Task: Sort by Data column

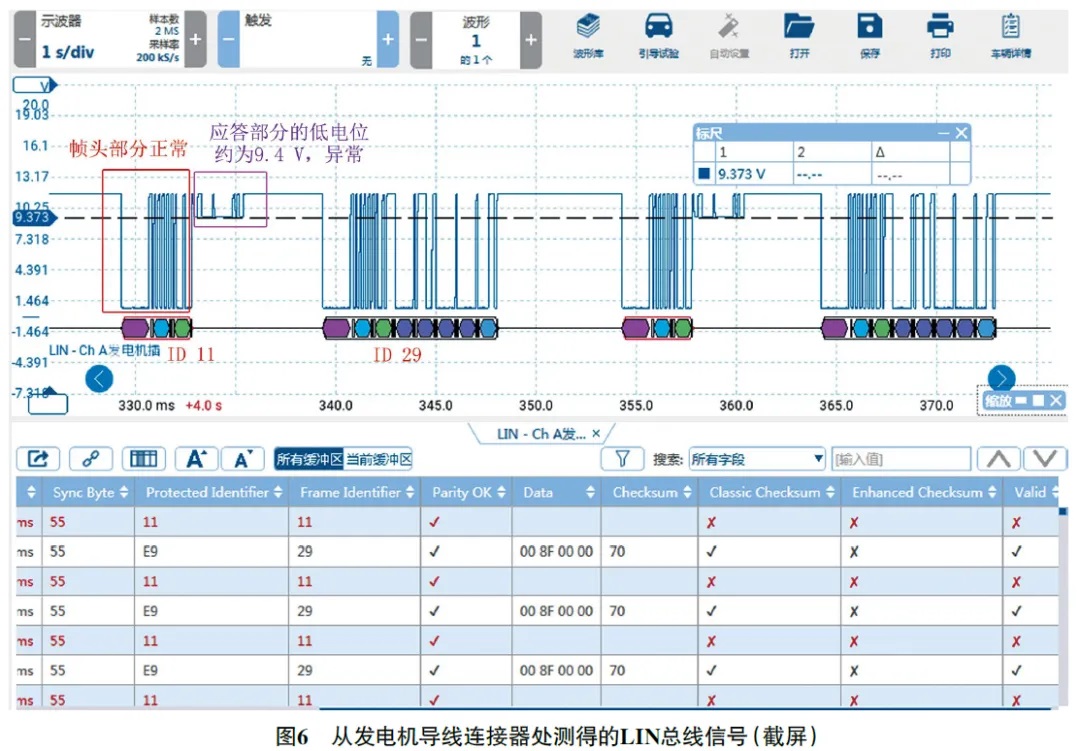Action: tap(558, 492)
